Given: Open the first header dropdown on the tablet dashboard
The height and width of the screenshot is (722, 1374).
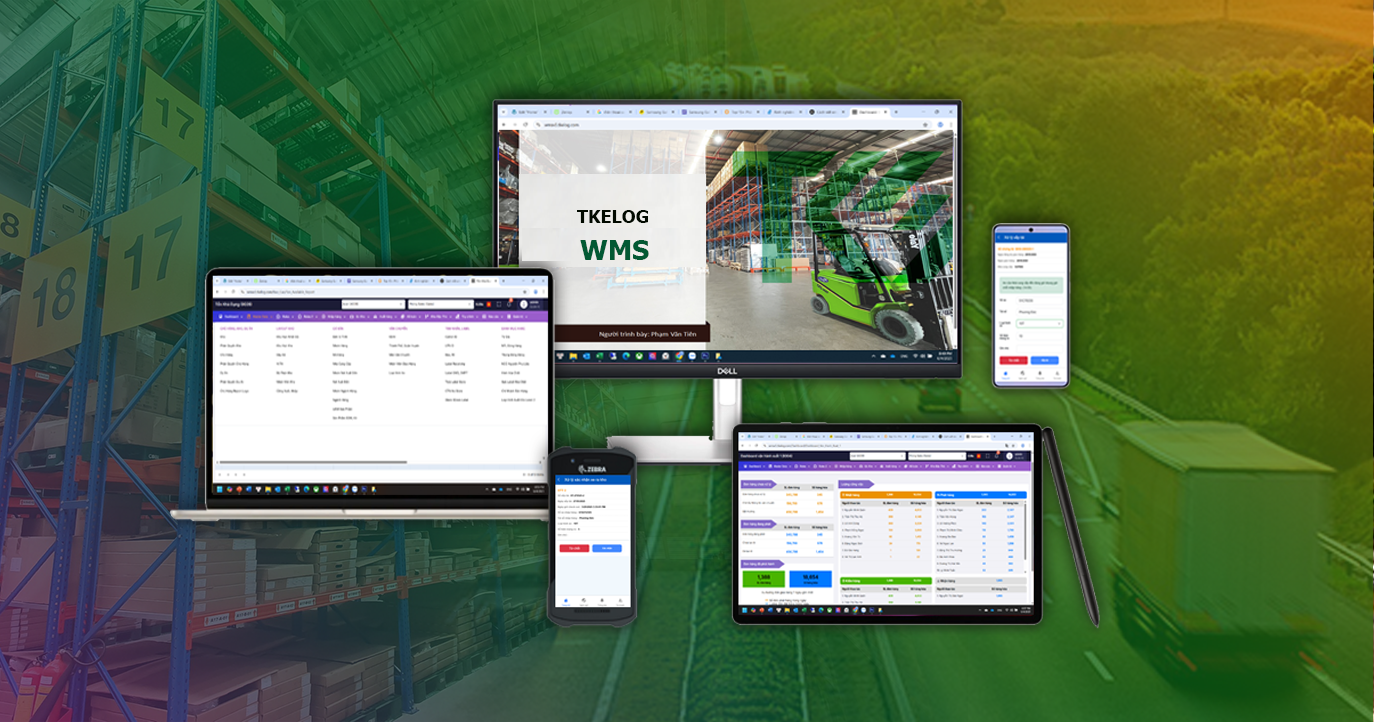Looking at the screenshot, I should click(878, 456).
